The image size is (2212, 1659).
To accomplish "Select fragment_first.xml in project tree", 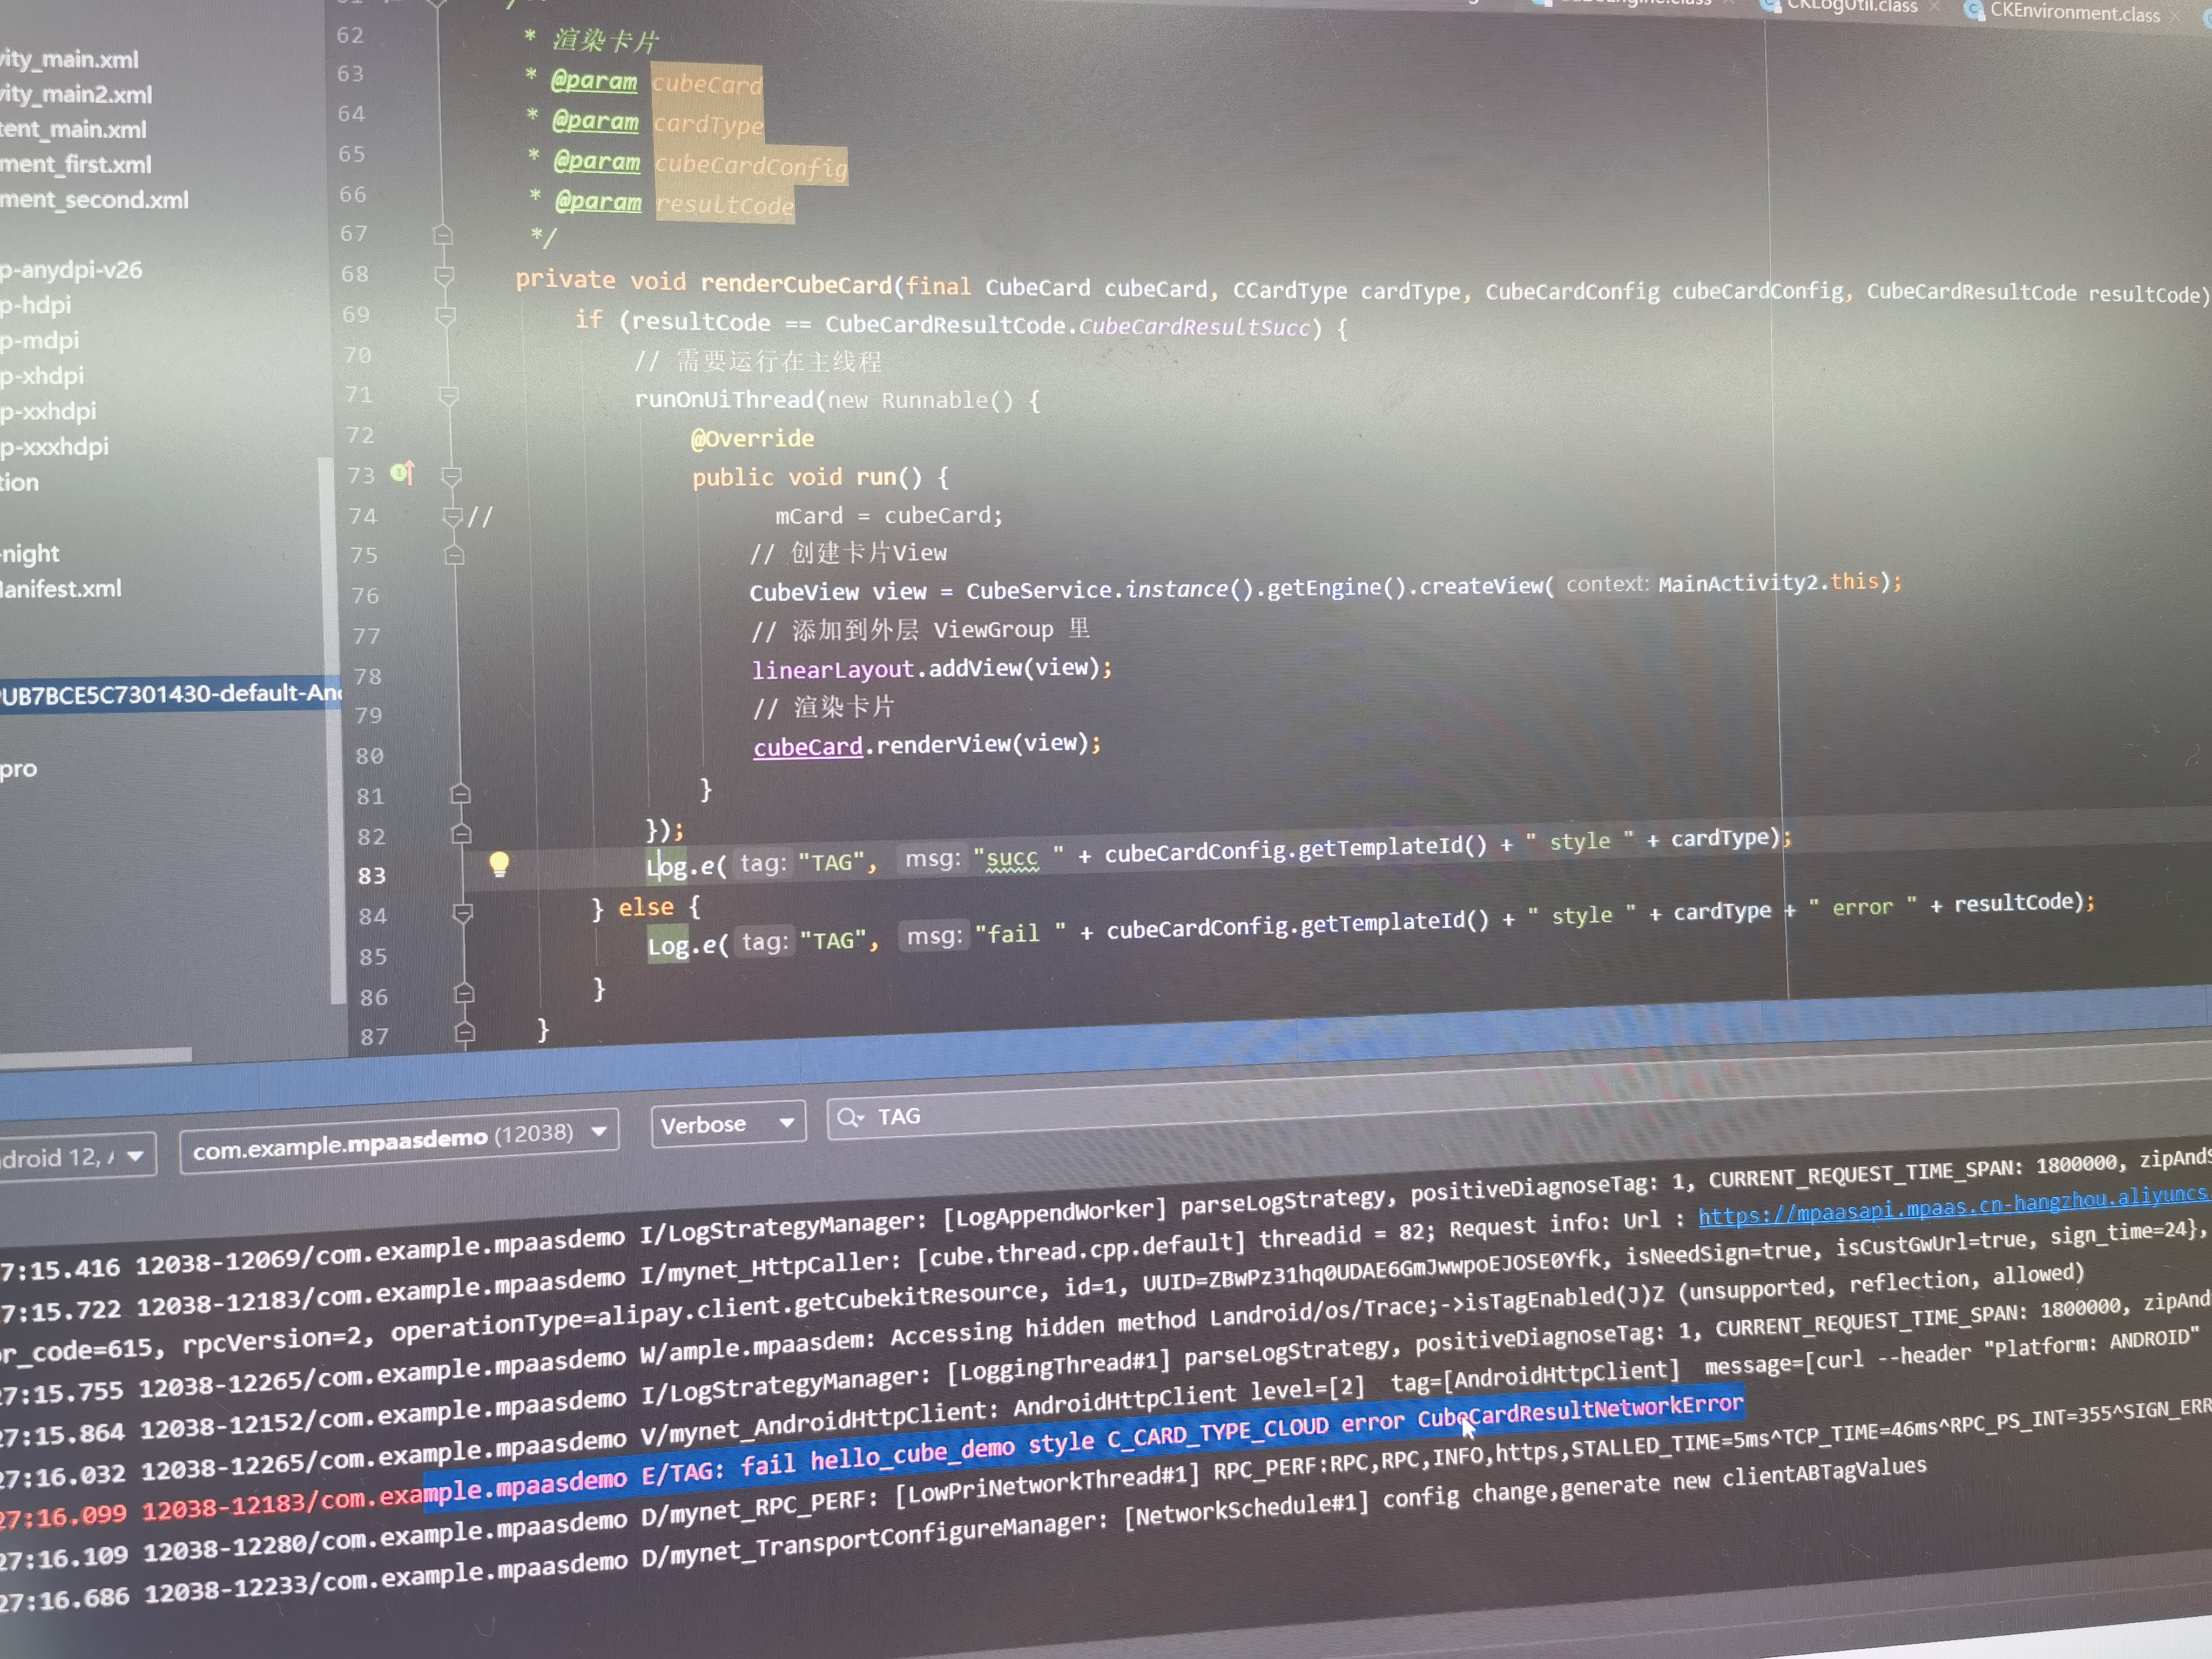I will tap(76, 164).
